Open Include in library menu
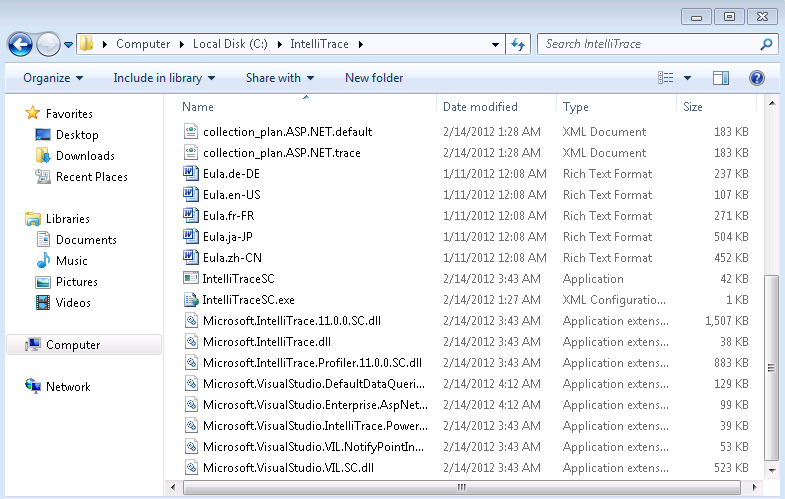785x499 pixels. pos(164,78)
